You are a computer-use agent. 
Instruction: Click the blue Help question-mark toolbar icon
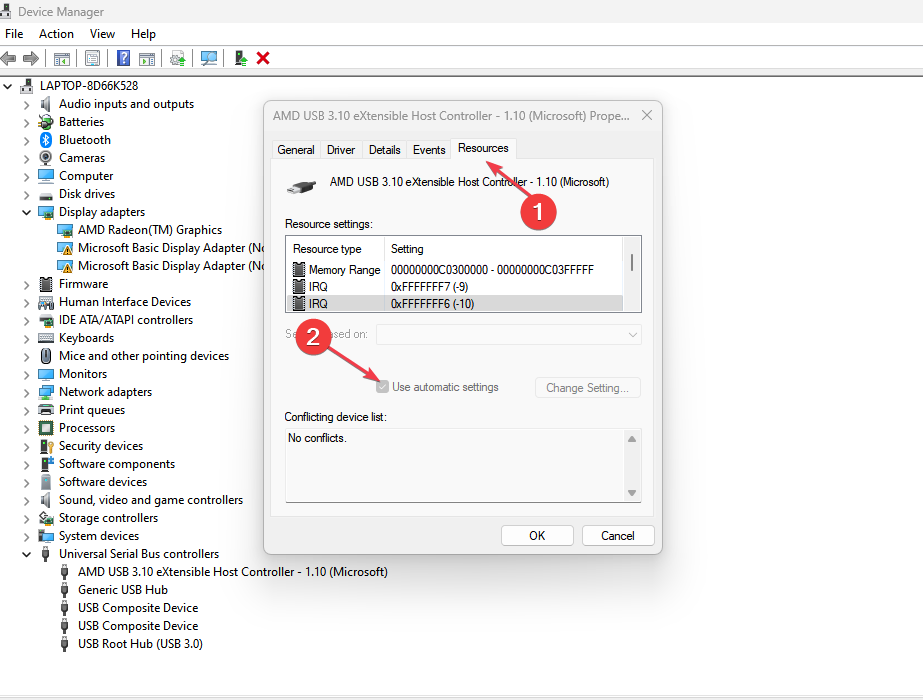(x=124, y=58)
